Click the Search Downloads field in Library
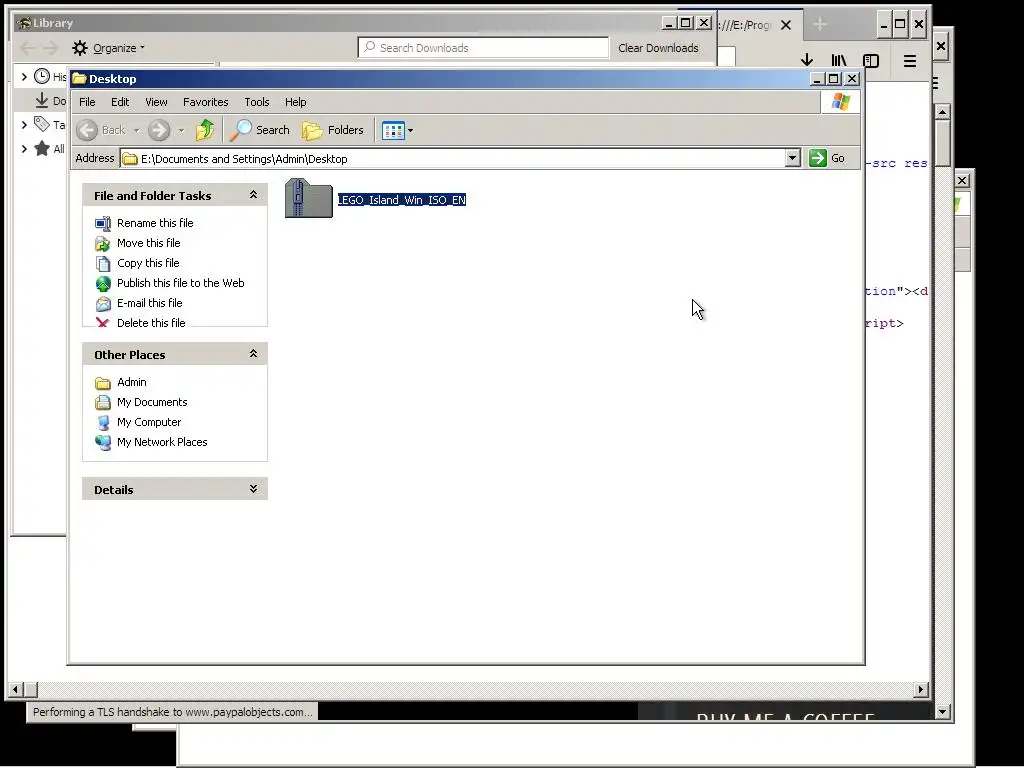The height and width of the screenshot is (768, 1024). [483, 48]
